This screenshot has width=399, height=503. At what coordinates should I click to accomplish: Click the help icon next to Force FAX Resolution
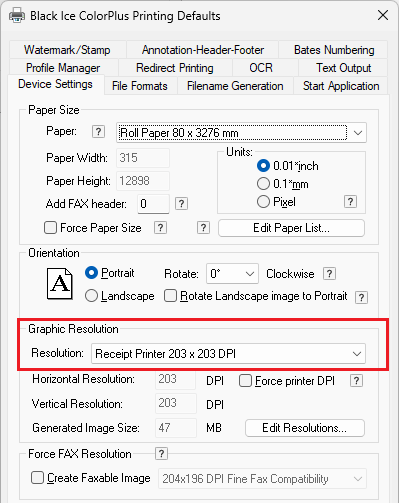[x=161, y=454]
